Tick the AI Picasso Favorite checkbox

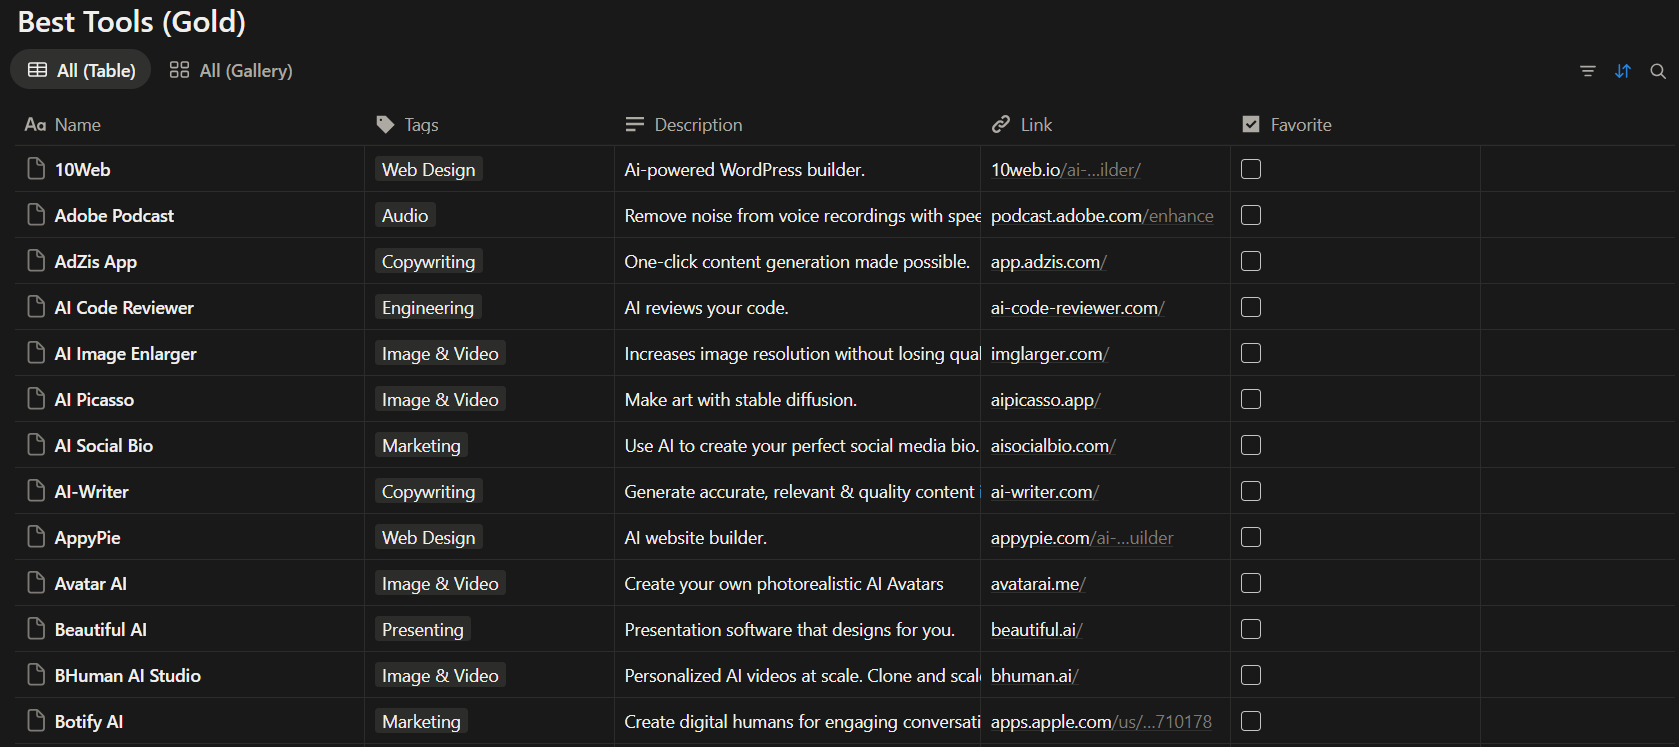(x=1251, y=399)
